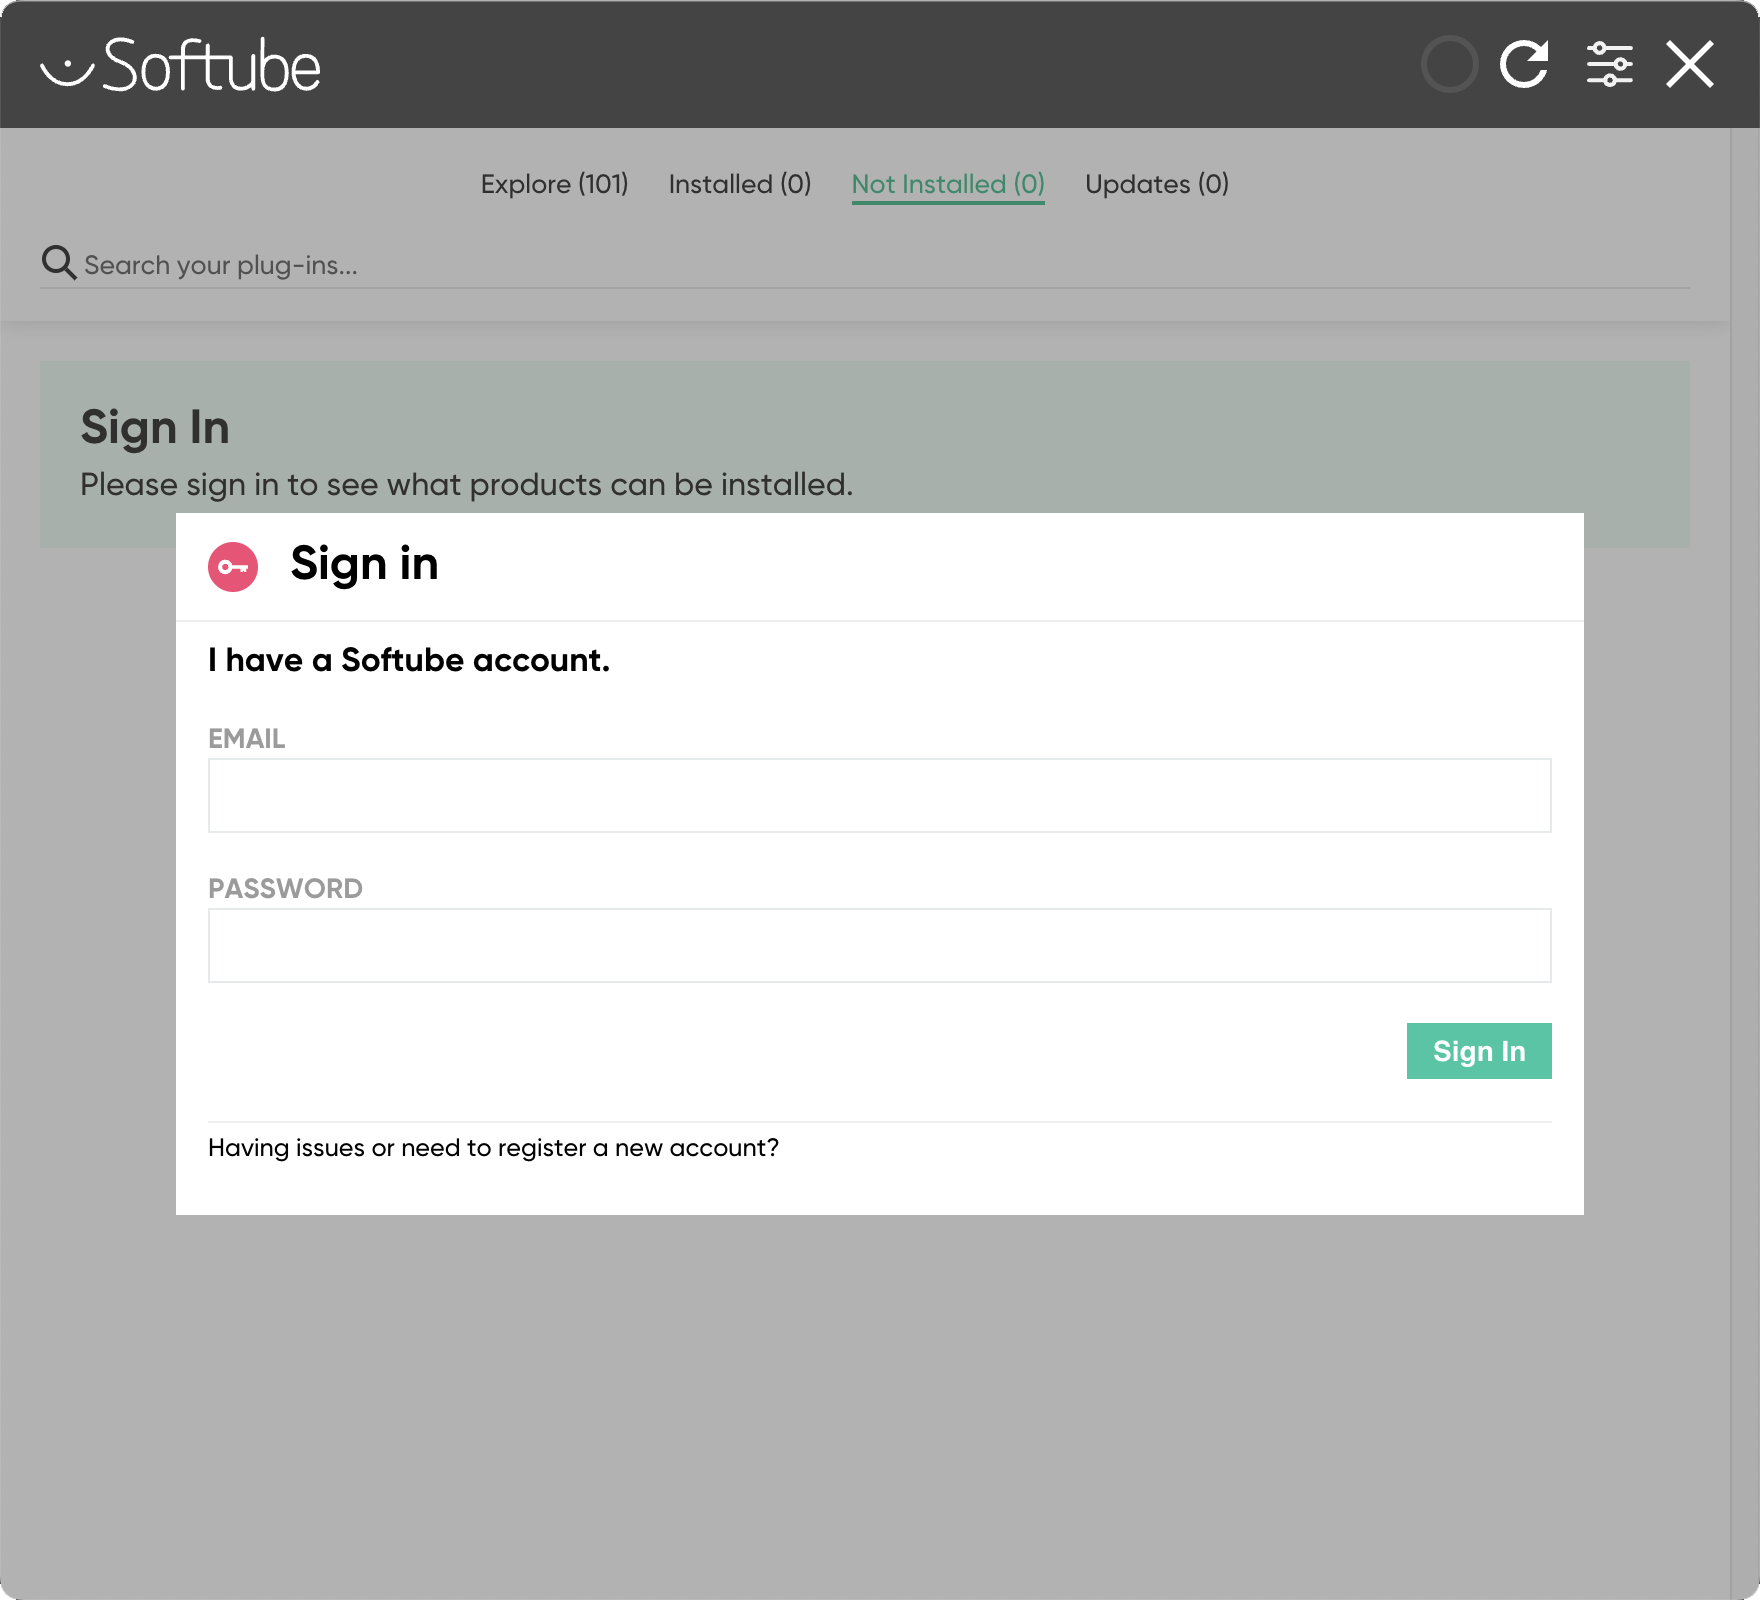The width and height of the screenshot is (1760, 1600).
Task: Click the search magnifier icon
Action: (59, 263)
